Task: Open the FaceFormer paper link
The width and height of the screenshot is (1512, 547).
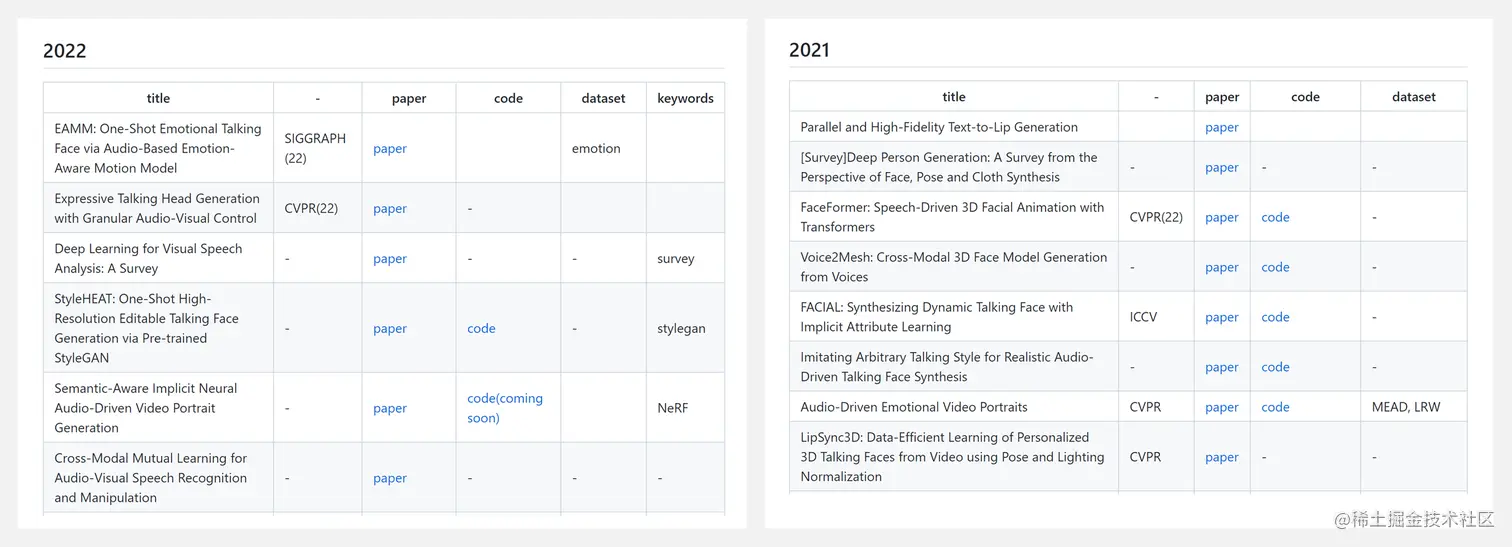Action: pyautogui.click(x=1222, y=217)
